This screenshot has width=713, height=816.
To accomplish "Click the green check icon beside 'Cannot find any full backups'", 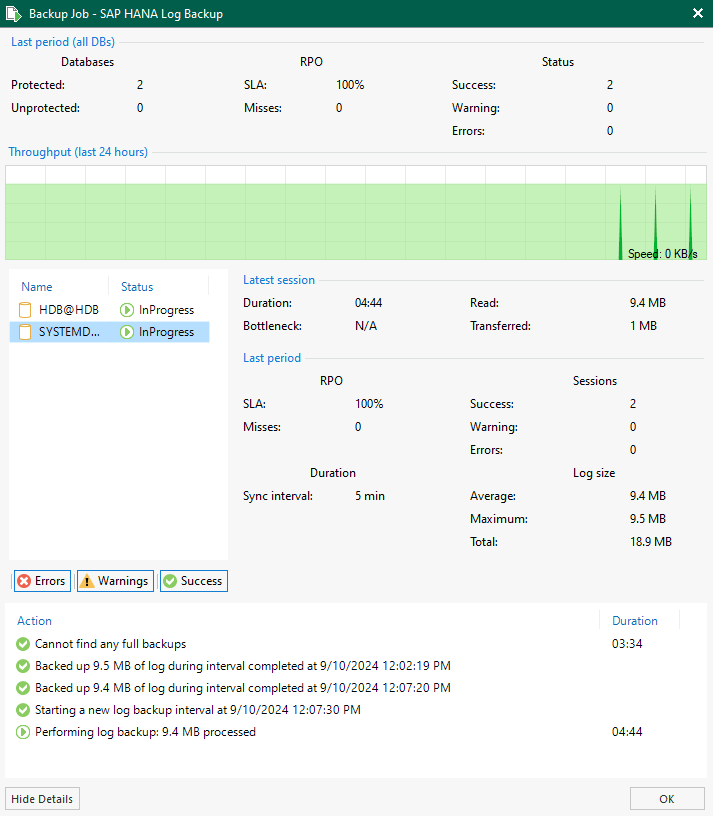I will (23, 644).
